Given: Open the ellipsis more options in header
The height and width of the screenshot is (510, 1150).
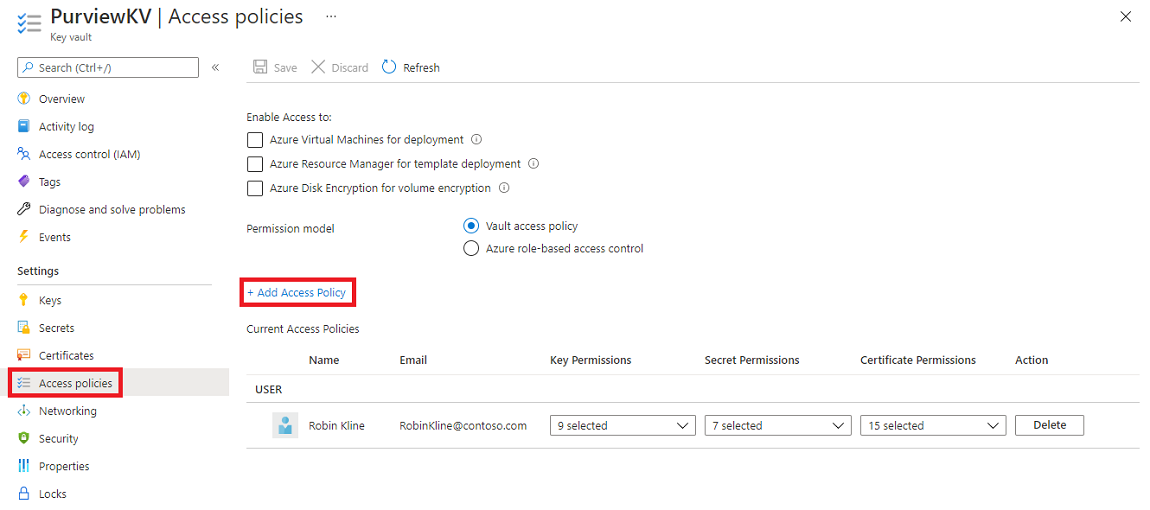Looking at the screenshot, I should 331,17.
